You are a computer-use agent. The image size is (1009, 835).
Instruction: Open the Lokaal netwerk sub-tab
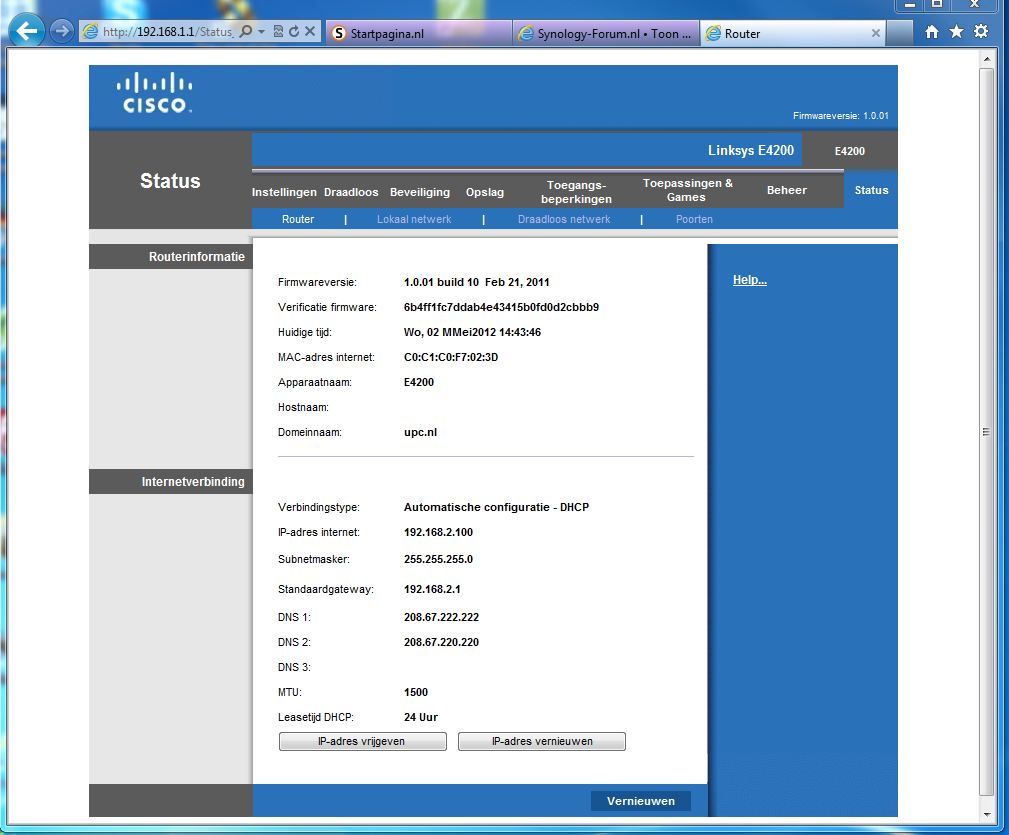click(x=414, y=219)
